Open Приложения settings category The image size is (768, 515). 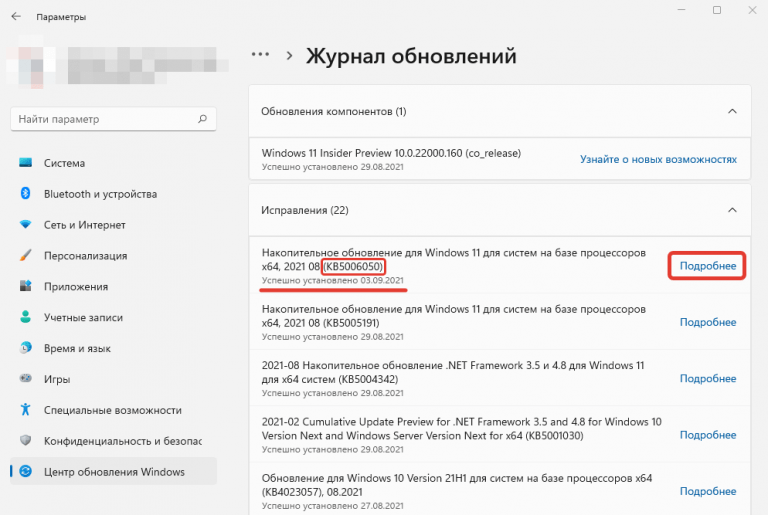point(113,286)
